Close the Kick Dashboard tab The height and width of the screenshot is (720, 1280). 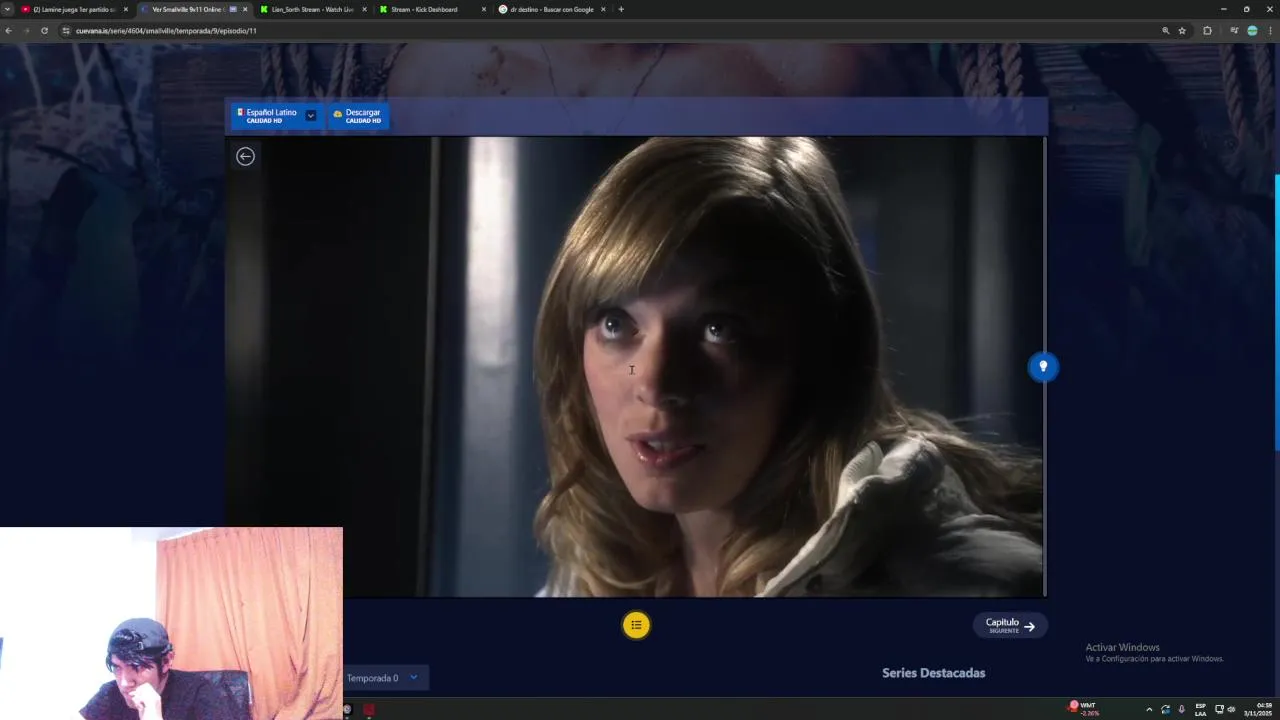(484, 9)
